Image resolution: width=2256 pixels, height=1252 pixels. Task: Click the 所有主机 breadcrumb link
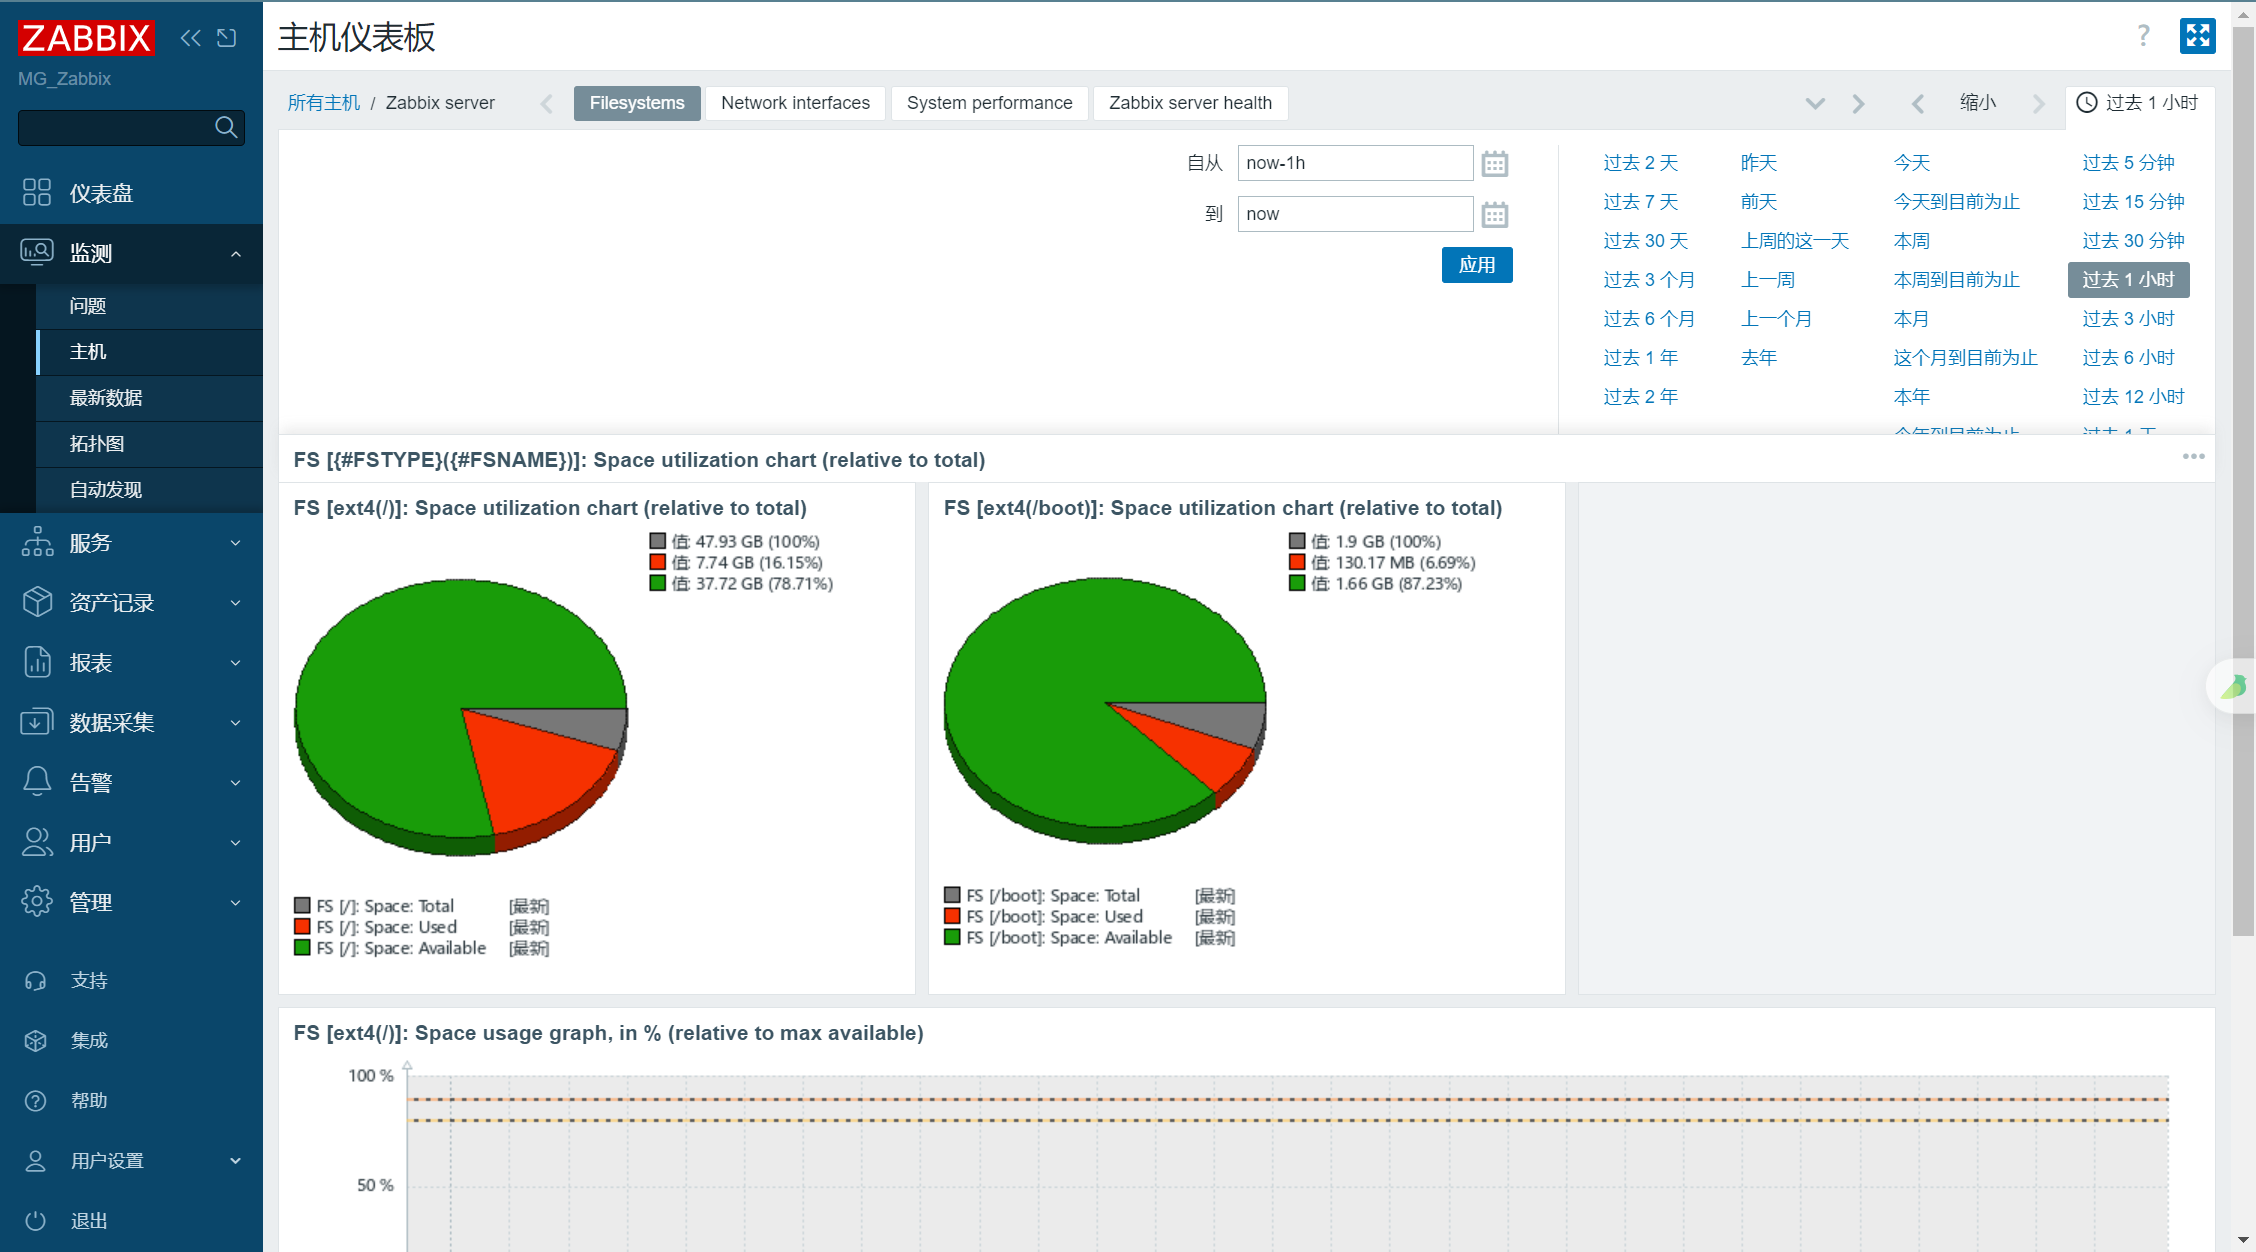323,103
